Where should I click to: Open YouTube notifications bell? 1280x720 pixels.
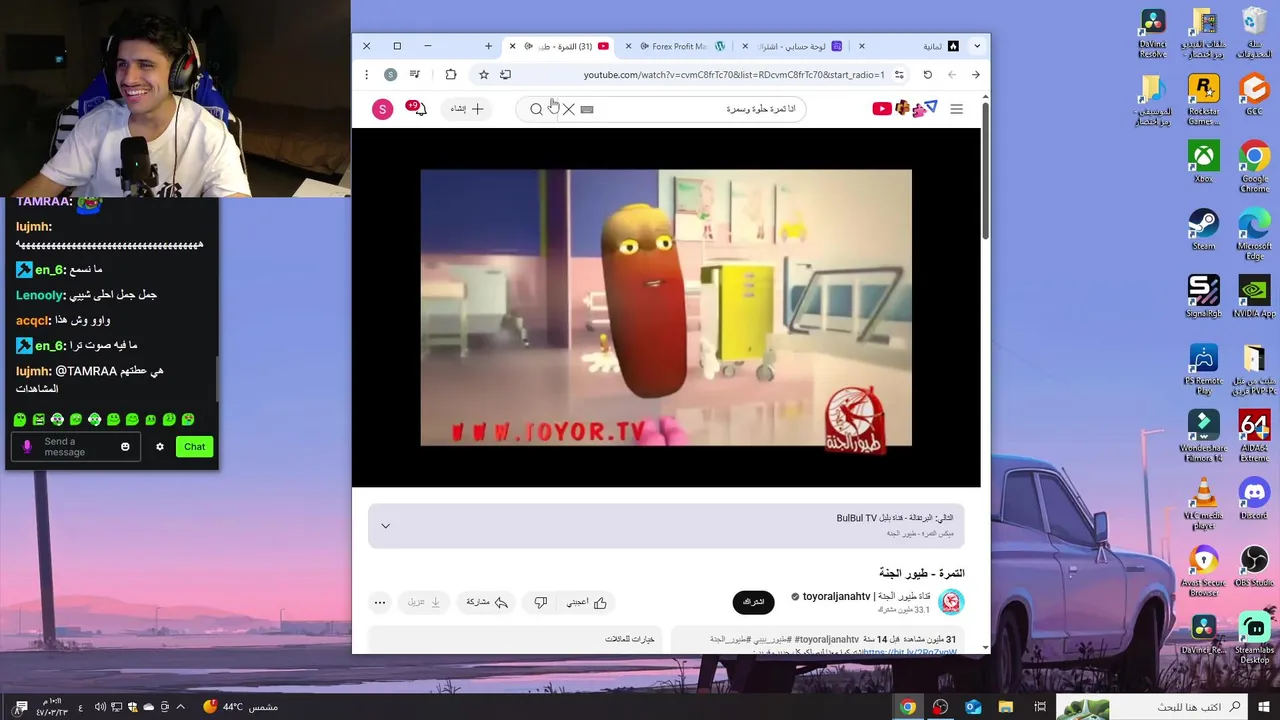pyautogui.click(x=418, y=108)
